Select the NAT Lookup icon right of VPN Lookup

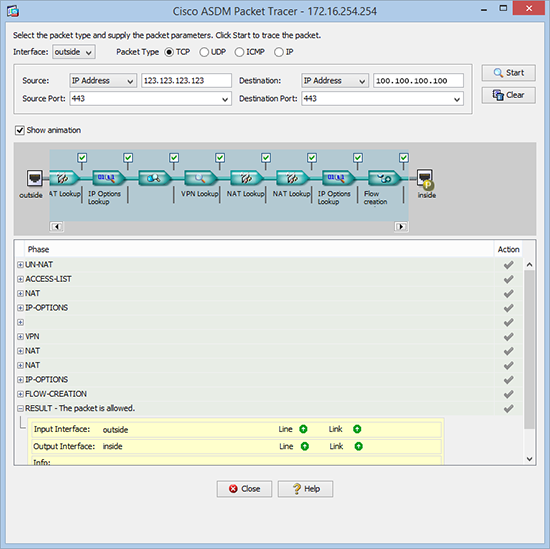coord(247,178)
